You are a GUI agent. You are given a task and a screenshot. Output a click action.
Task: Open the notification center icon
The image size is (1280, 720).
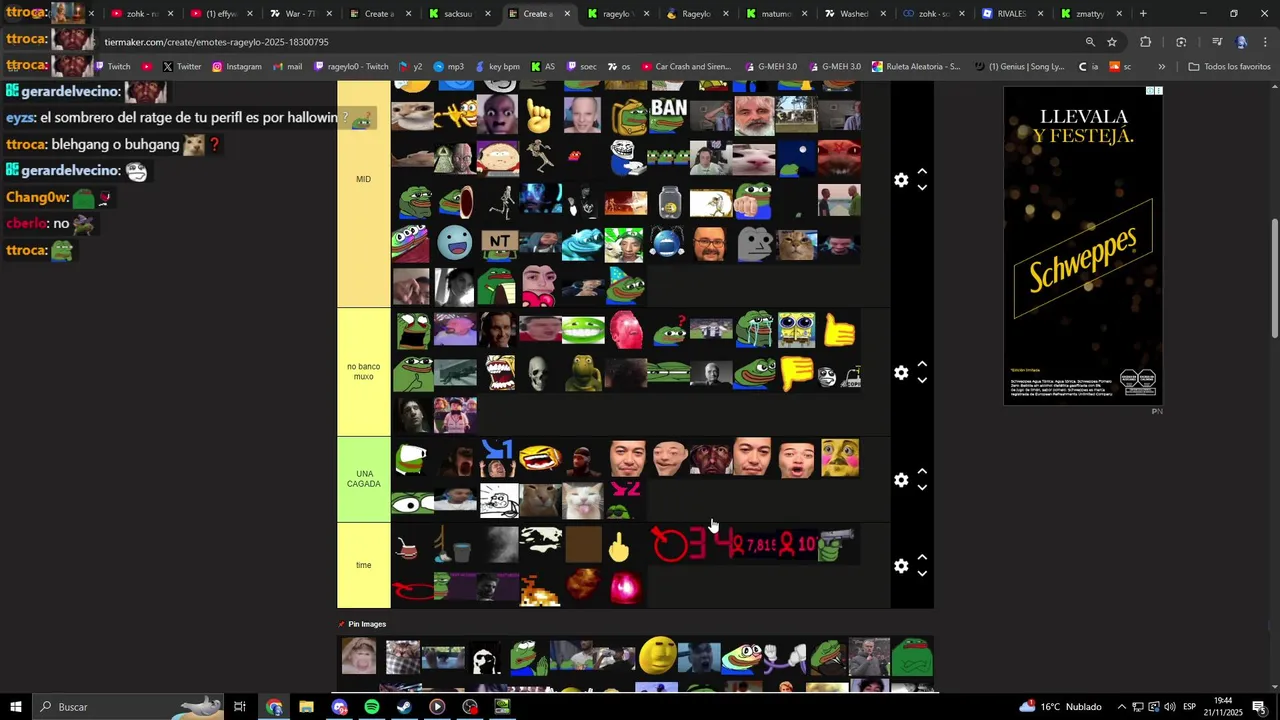click(x=1258, y=707)
